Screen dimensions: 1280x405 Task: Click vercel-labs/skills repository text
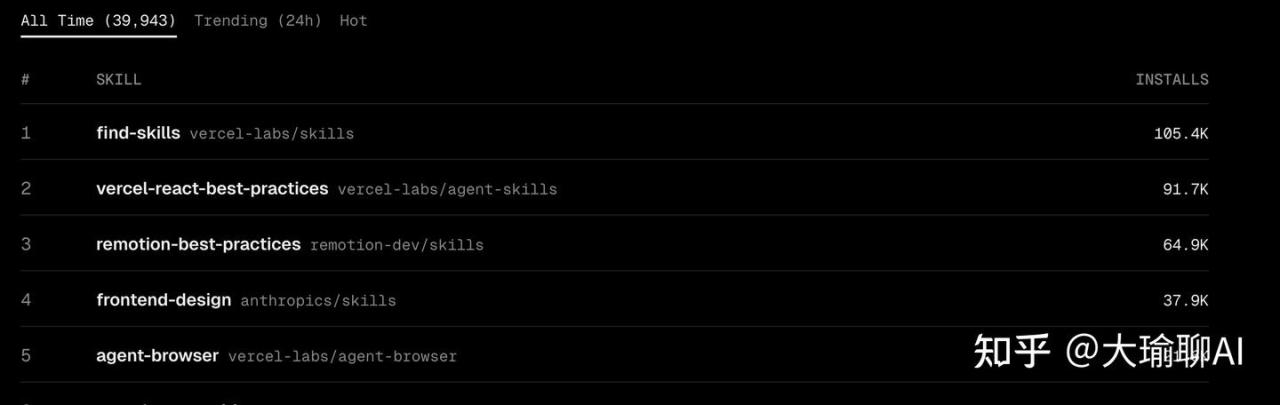click(272, 133)
